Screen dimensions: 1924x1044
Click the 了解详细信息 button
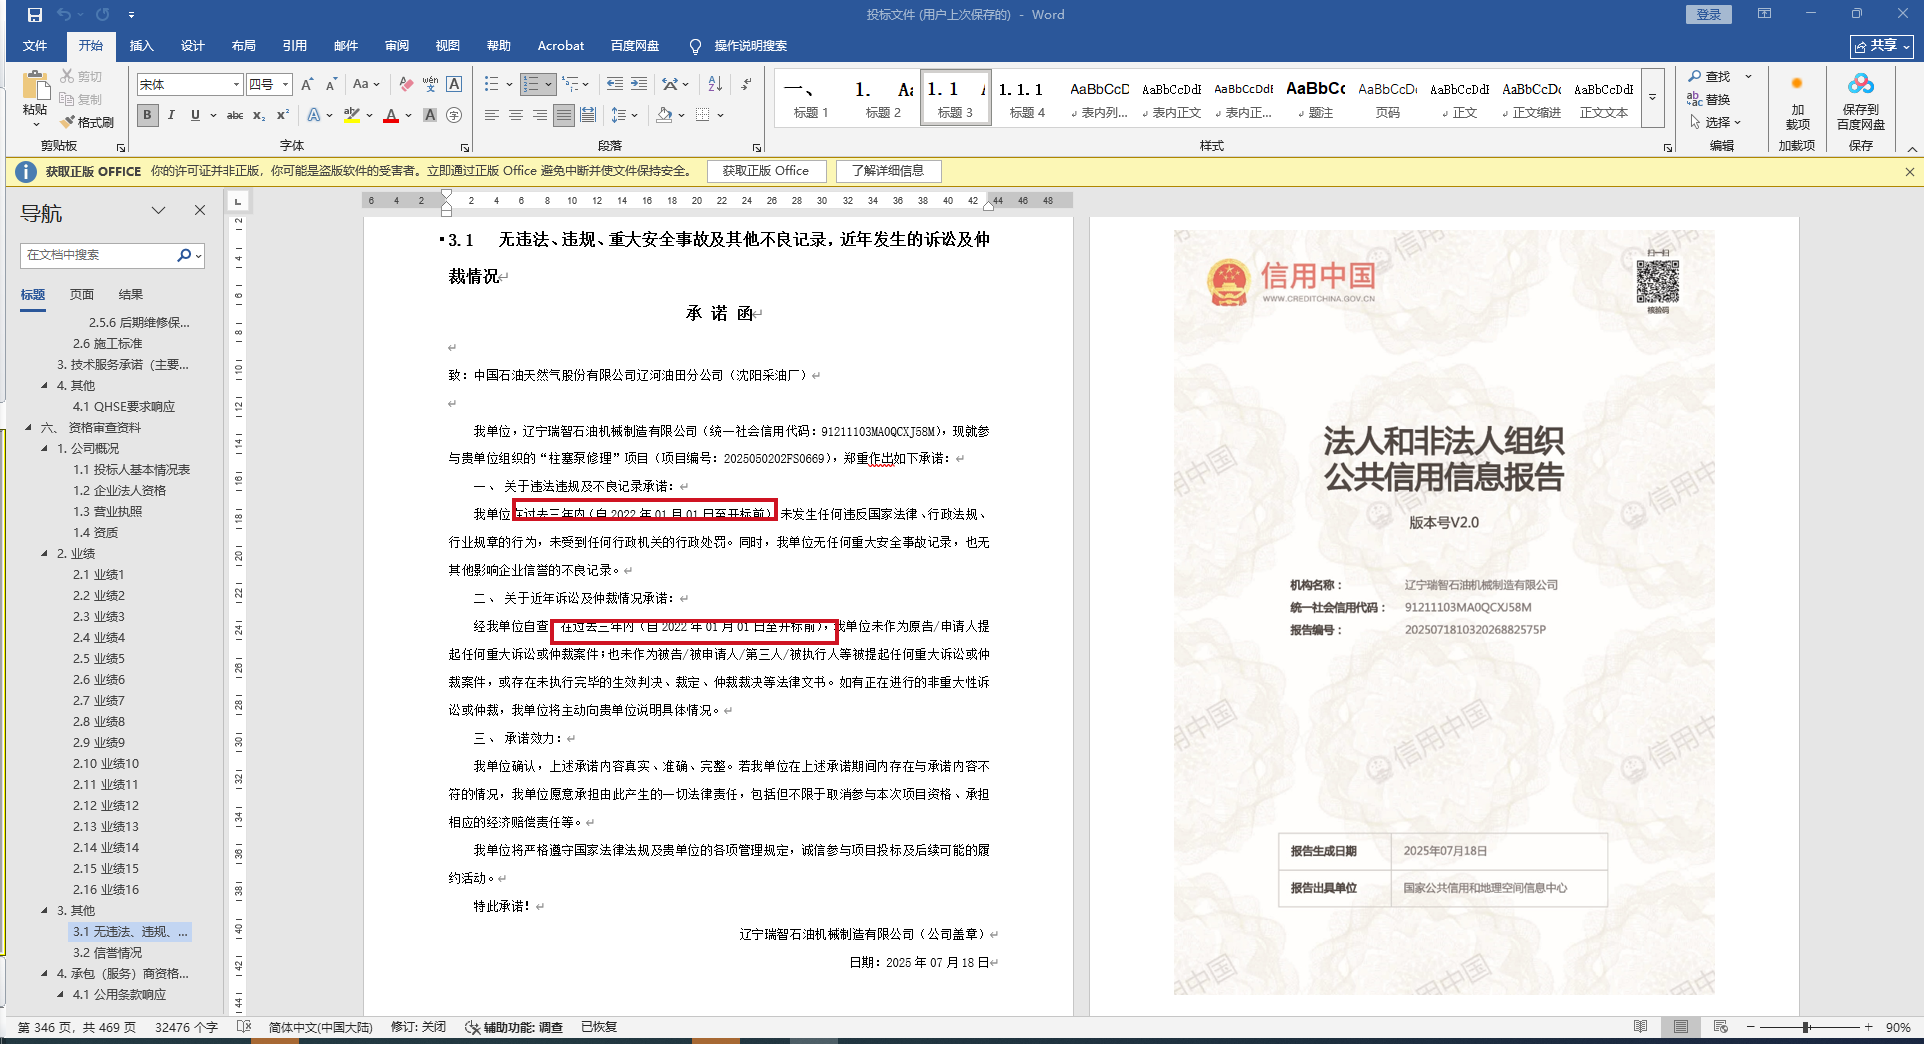(x=888, y=171)
